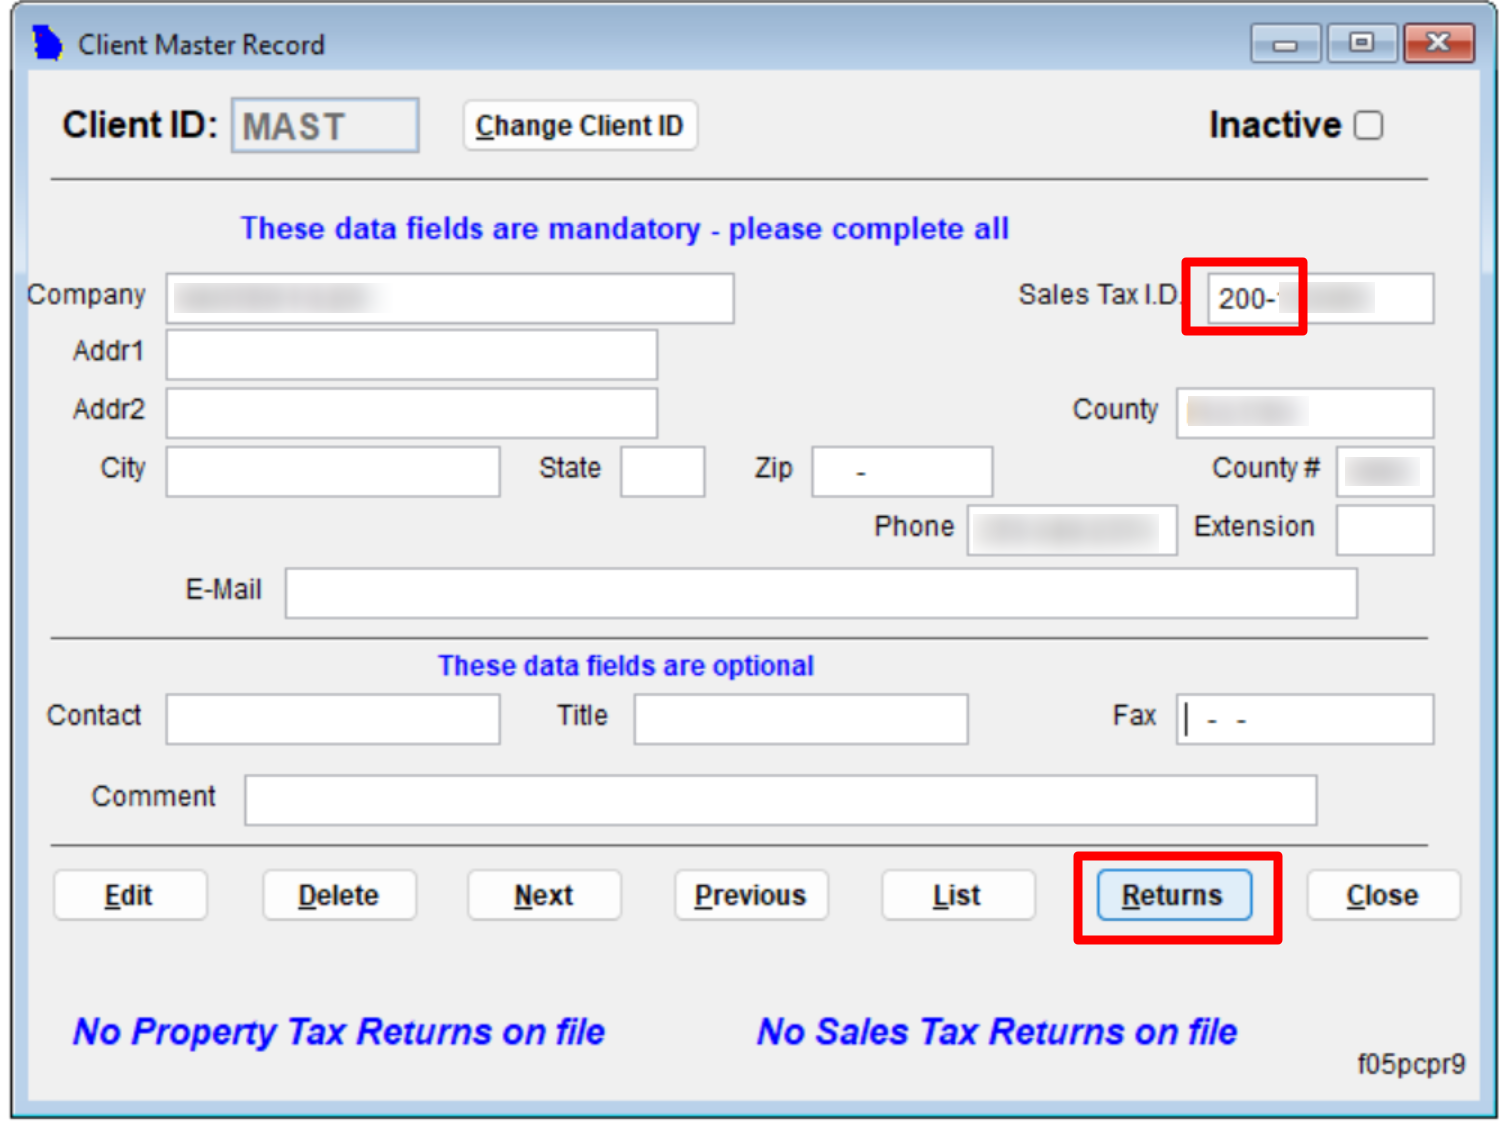Click the 'These data fields are optional' heading
1503x1123 pixels.
pos(626,666)
